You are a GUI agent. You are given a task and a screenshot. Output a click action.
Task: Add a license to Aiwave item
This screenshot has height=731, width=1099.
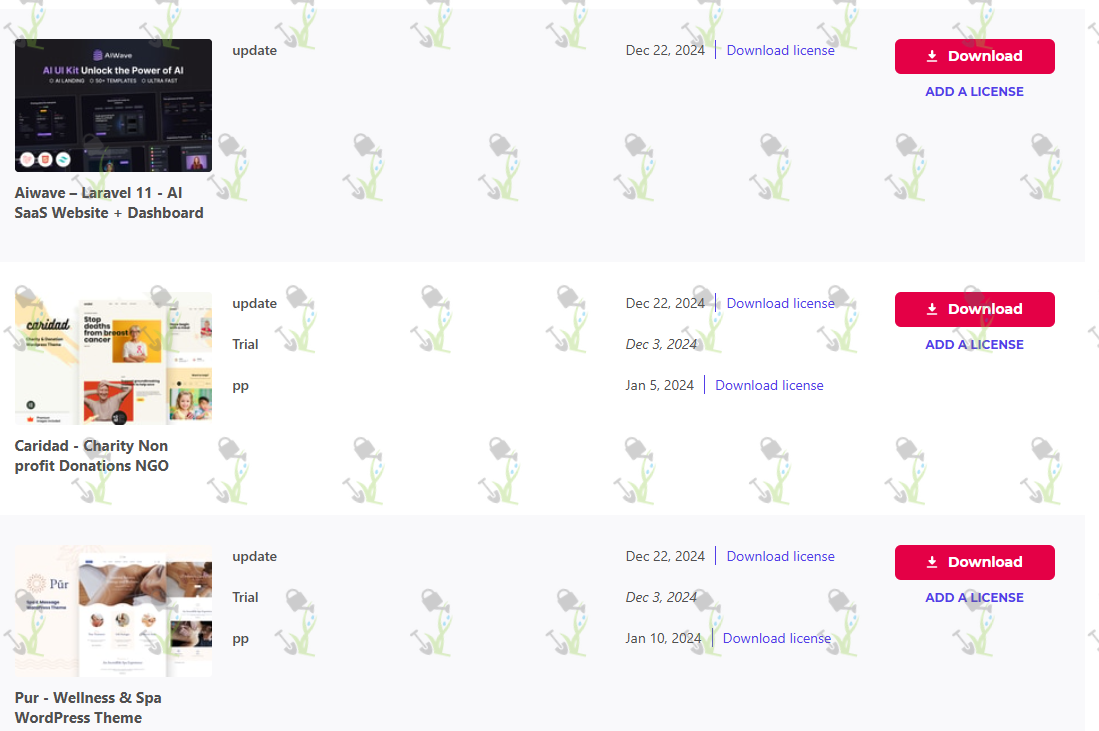974,92
